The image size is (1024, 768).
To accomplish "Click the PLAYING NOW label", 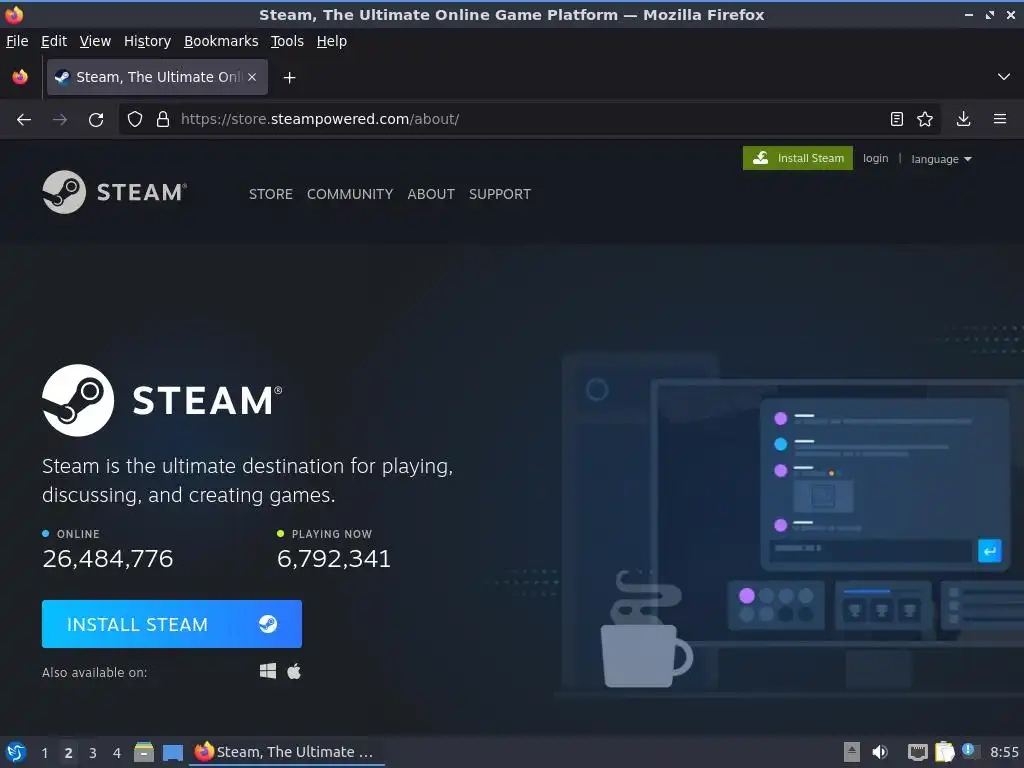I will [332, 534].
